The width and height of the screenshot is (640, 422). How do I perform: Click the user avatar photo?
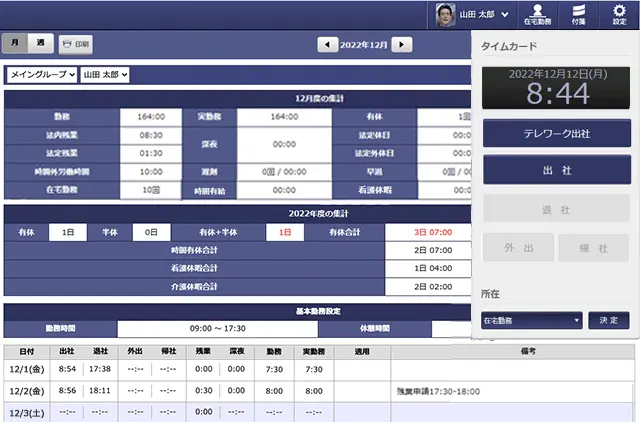point(446,15)
